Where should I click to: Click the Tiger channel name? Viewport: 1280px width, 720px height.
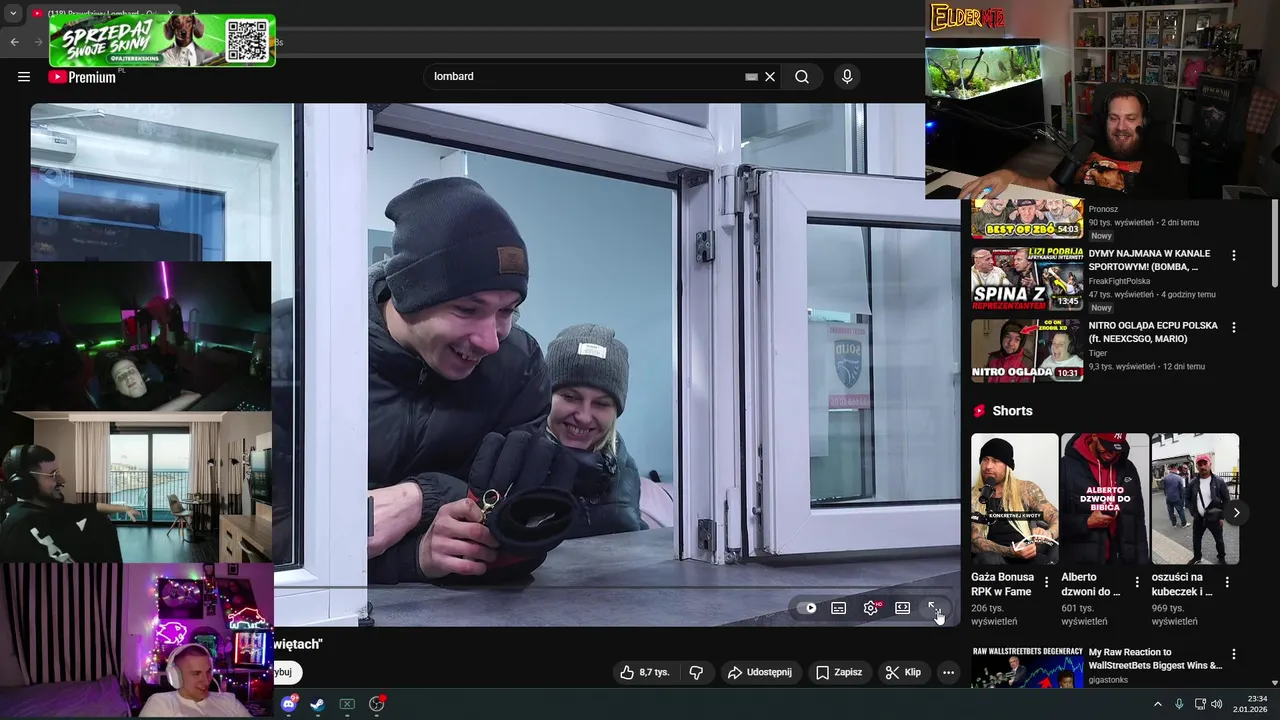pyautogui.click(x=1098, y=353)
